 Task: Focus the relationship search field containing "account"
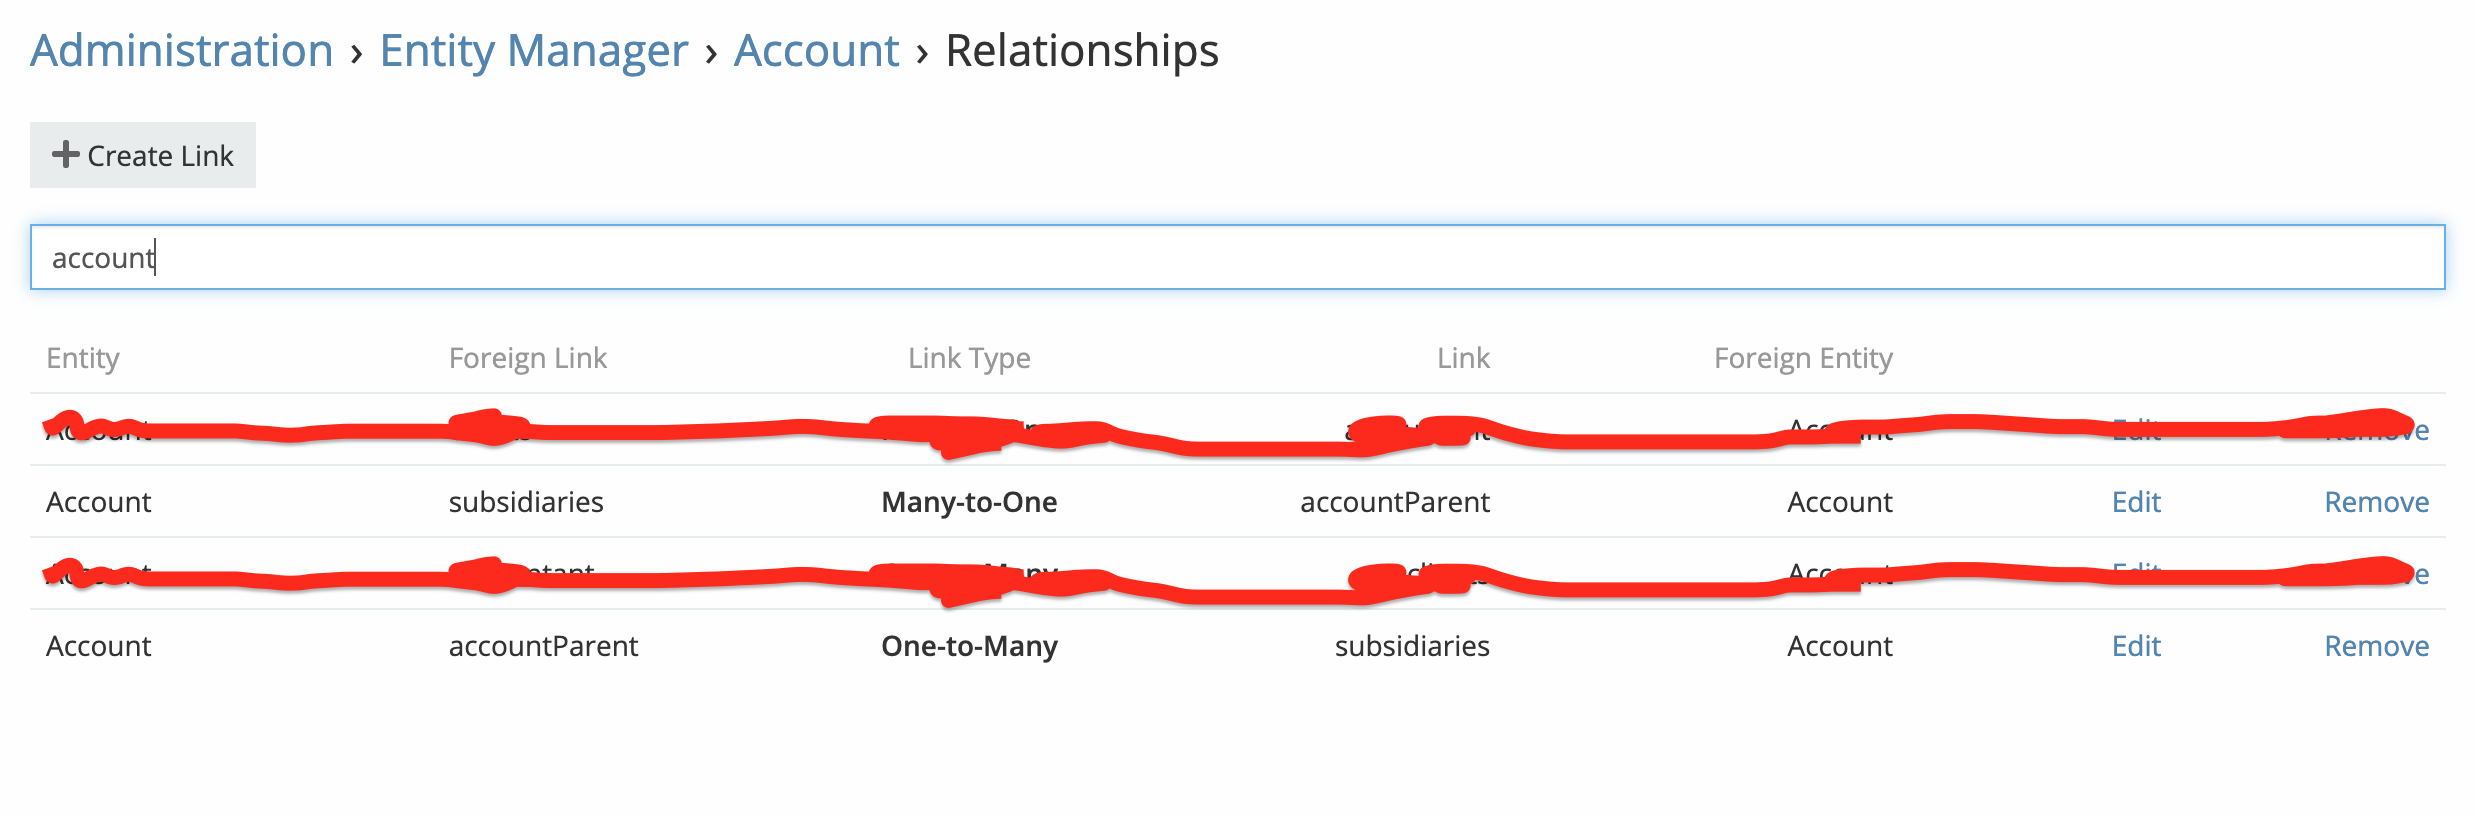tap(1238, 257)
